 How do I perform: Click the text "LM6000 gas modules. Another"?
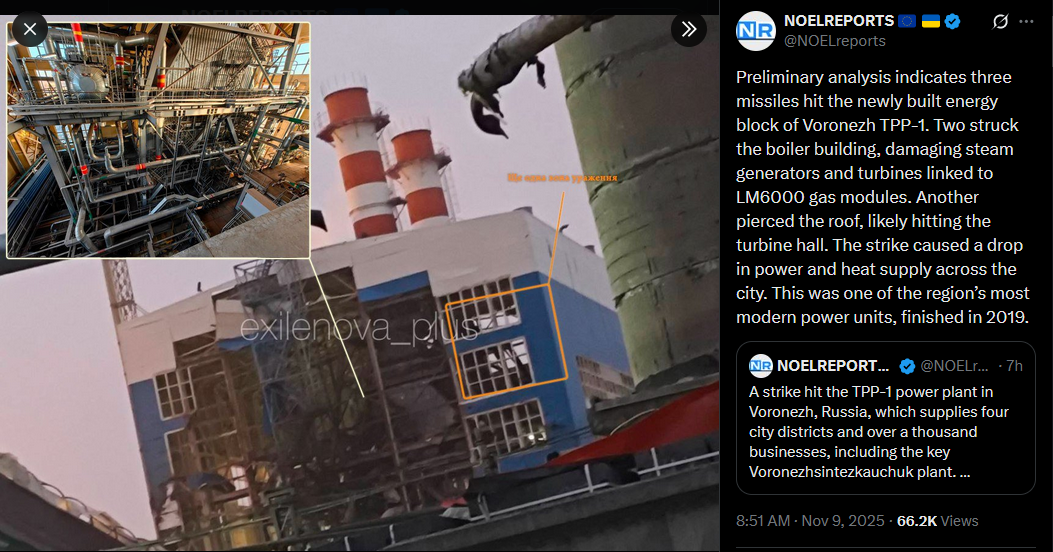(x=858, y=197)
